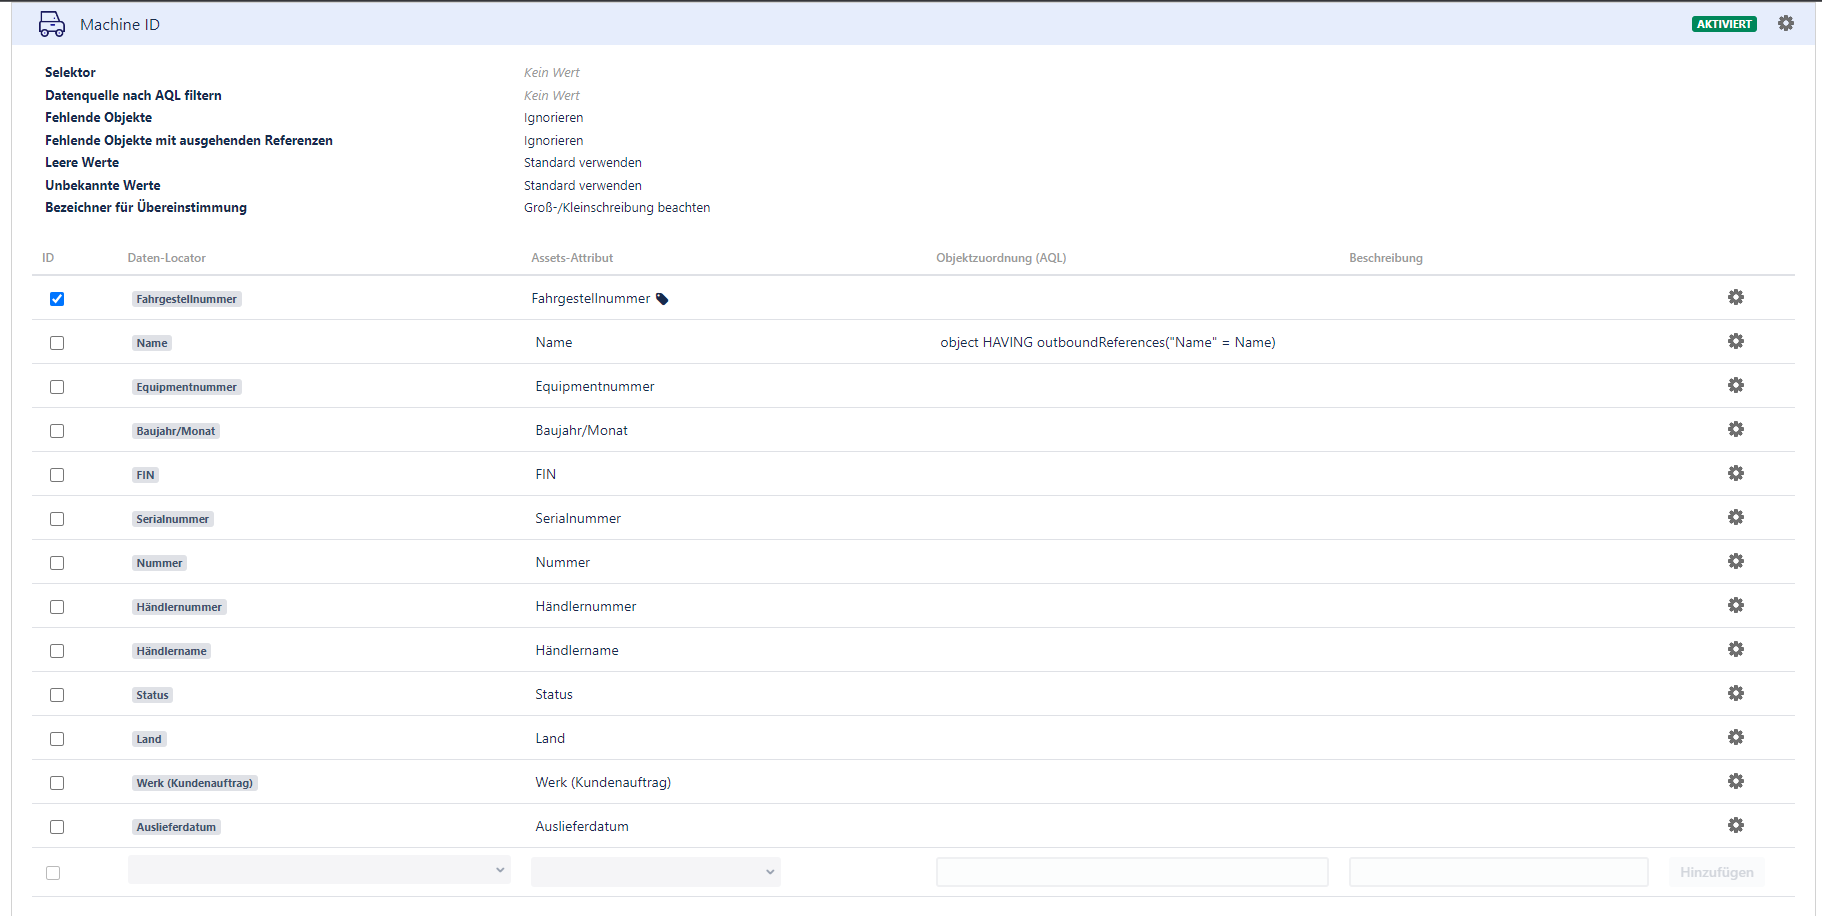Check the ID box for FIN row
Viewport: 1822px width, 916px height.
coord(57,475)
